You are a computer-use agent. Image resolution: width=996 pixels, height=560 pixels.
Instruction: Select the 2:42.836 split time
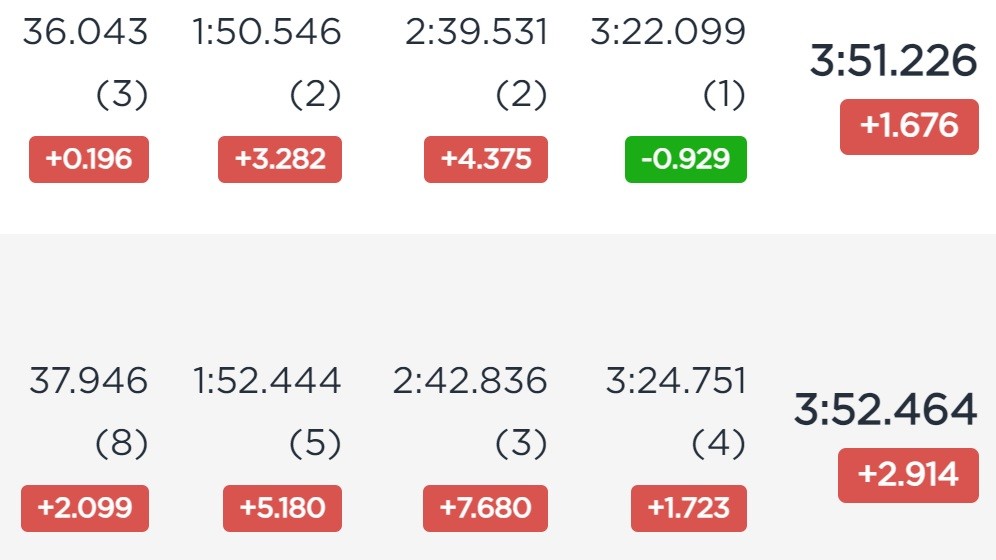pyautogui.click(x=470, y=380)
